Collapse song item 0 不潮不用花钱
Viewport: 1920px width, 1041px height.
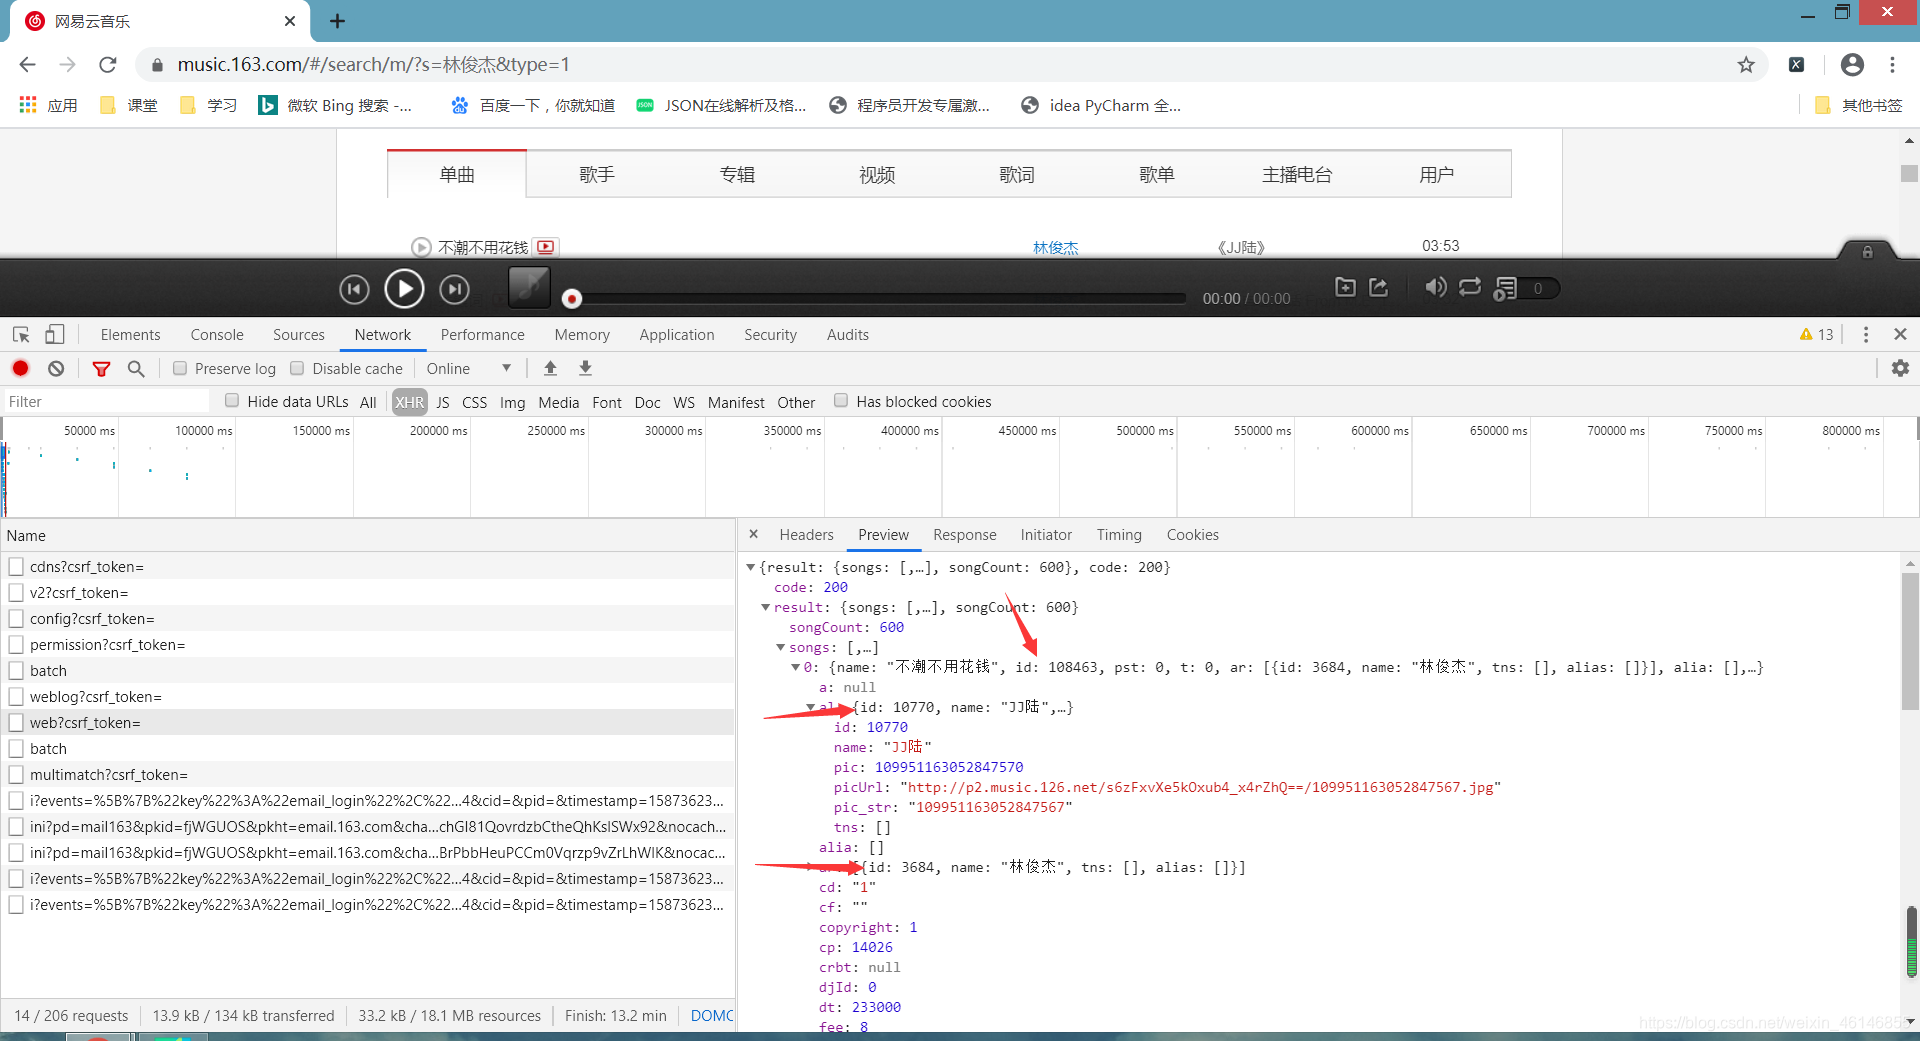coord(795,667)
